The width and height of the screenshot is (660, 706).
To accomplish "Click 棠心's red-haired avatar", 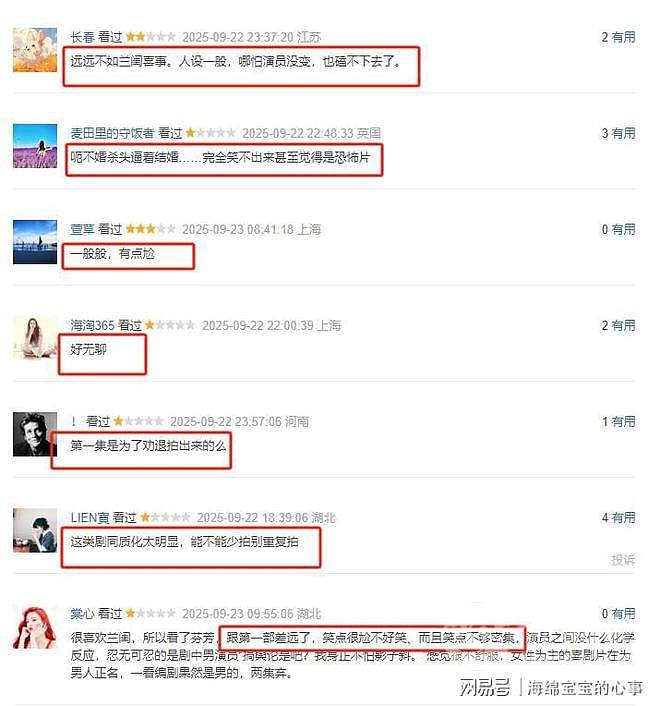I will [x=35, y=626].
